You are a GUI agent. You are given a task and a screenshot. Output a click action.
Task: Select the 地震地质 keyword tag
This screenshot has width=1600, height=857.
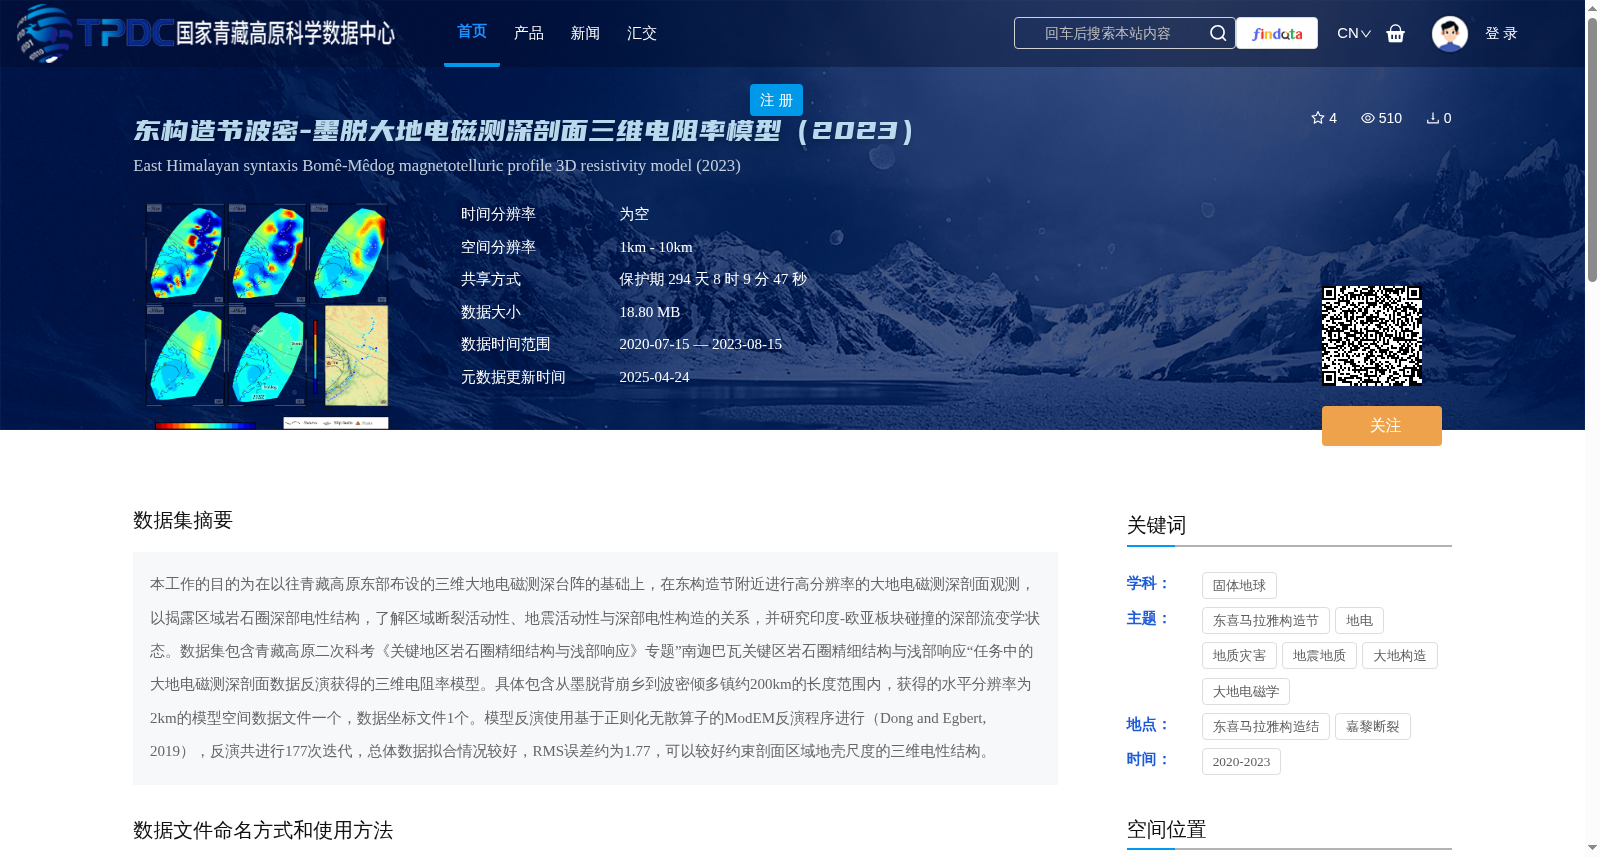1319,656
